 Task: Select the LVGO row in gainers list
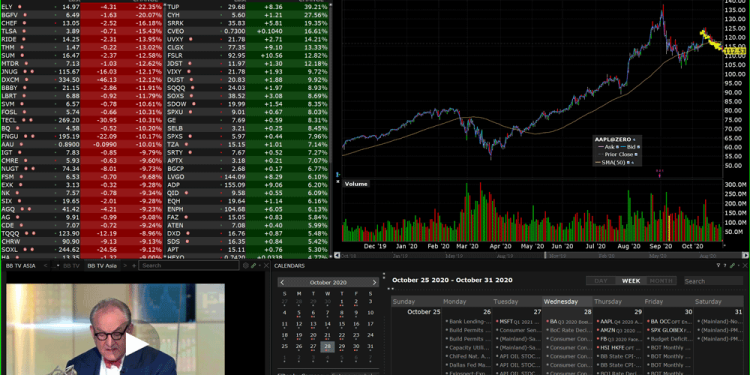tap(248, 177)
